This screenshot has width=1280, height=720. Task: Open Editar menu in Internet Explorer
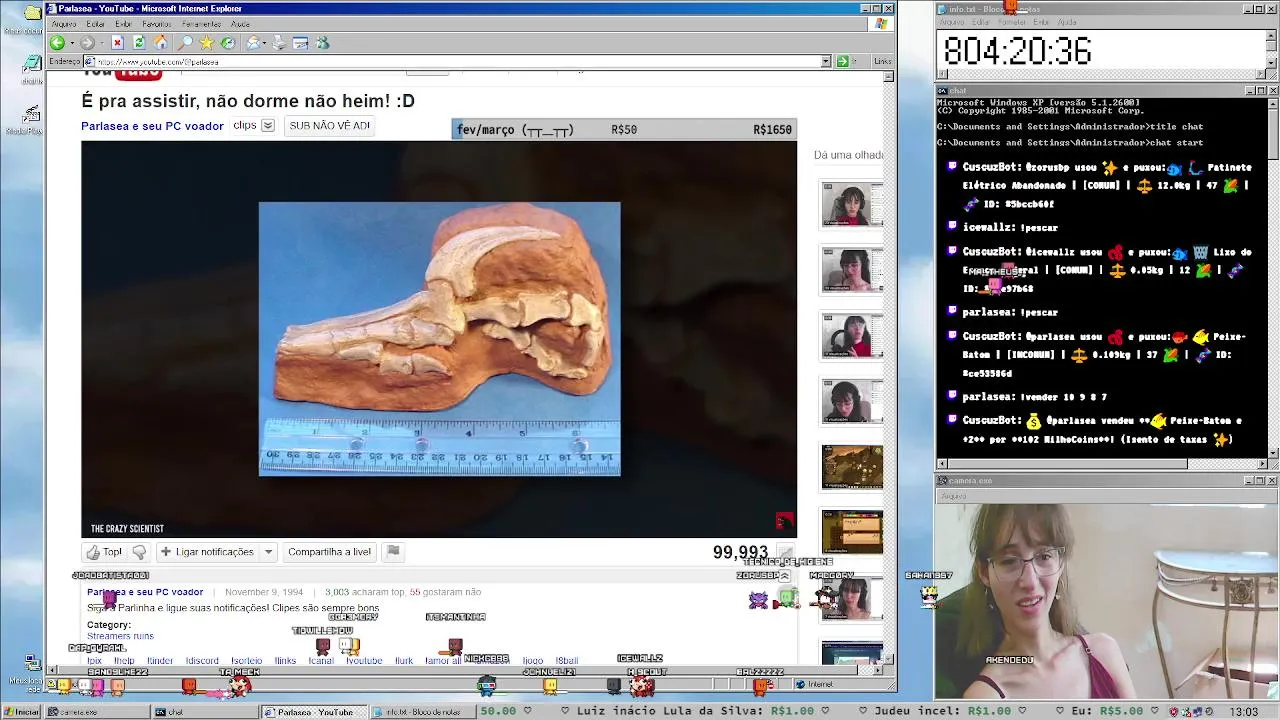[x=95, y=24]
